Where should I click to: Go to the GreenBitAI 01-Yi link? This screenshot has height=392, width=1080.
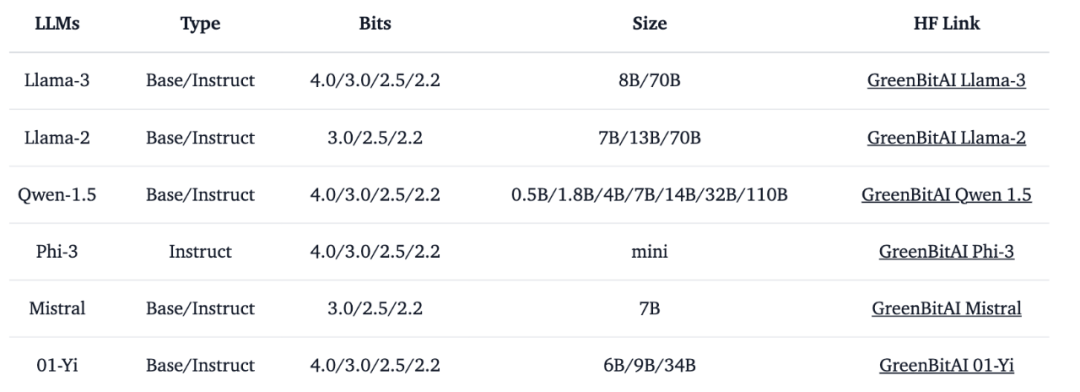946,365
